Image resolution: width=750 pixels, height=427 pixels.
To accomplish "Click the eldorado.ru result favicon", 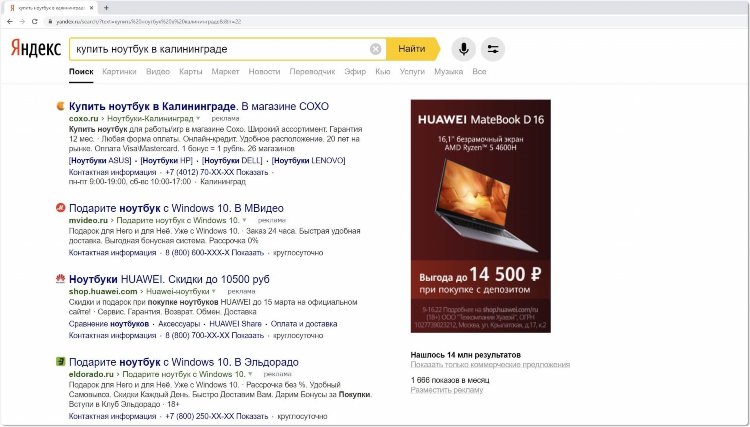I will [x=61, y=361].
